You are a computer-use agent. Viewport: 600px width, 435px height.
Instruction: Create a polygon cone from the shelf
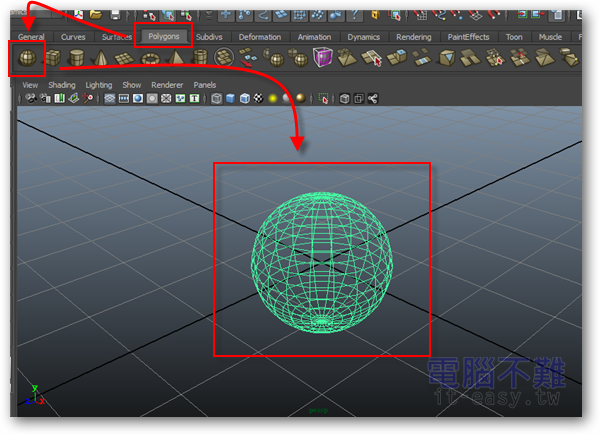click(x=101, y=58)
